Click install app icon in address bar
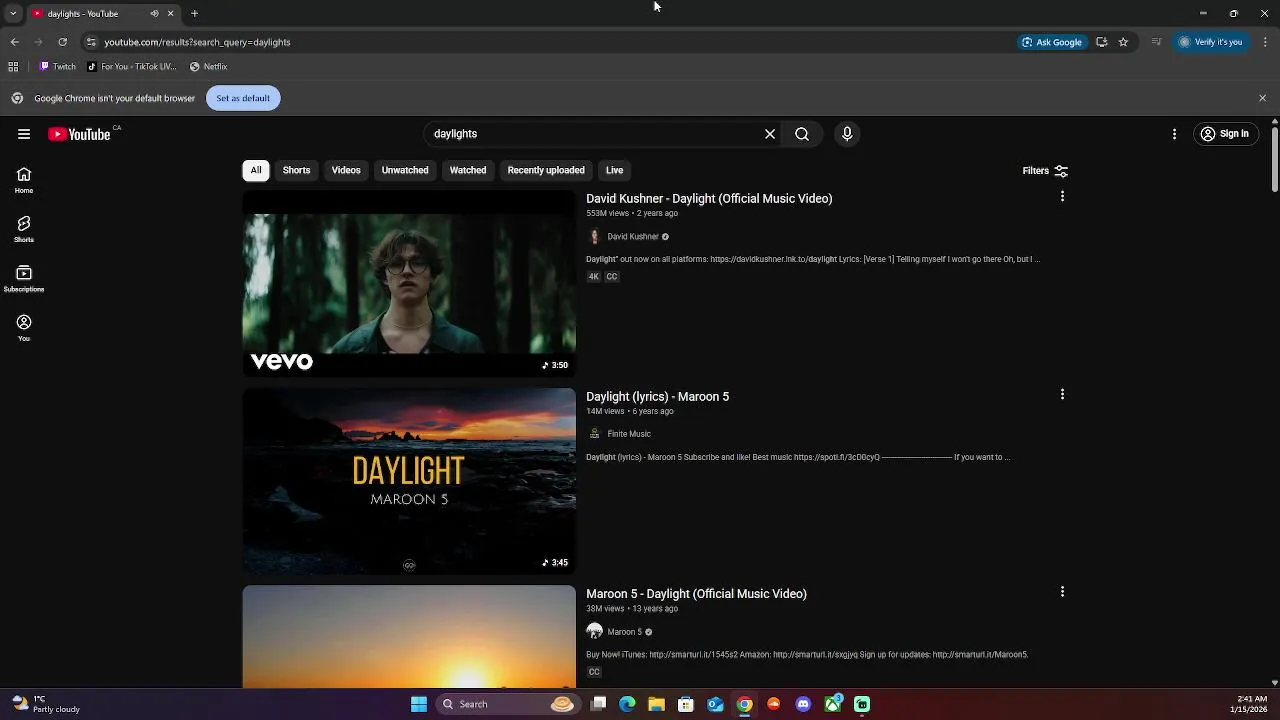 (1101, 42)
